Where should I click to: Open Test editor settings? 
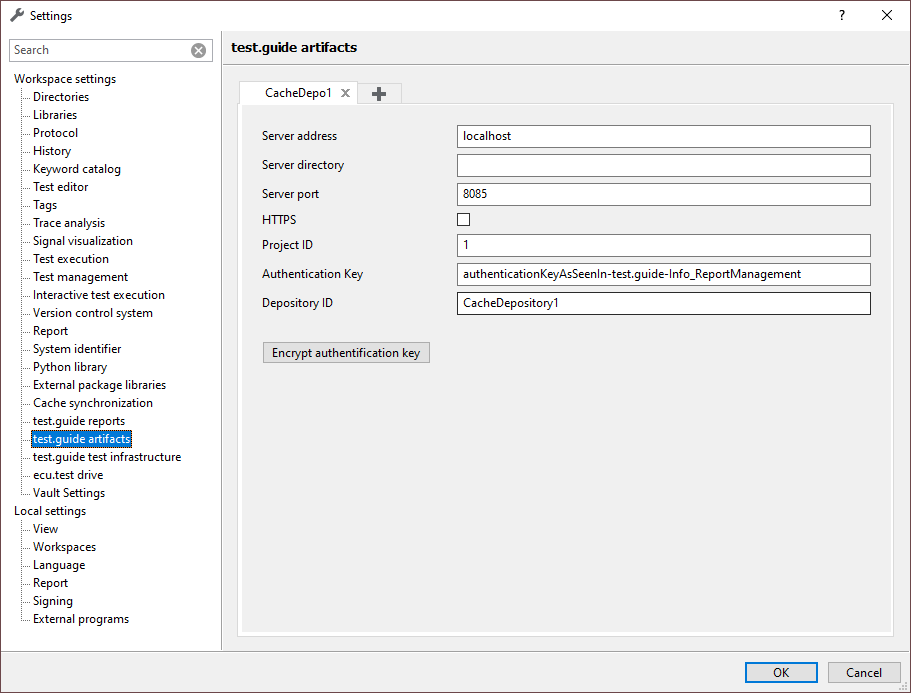click(60, 187)
